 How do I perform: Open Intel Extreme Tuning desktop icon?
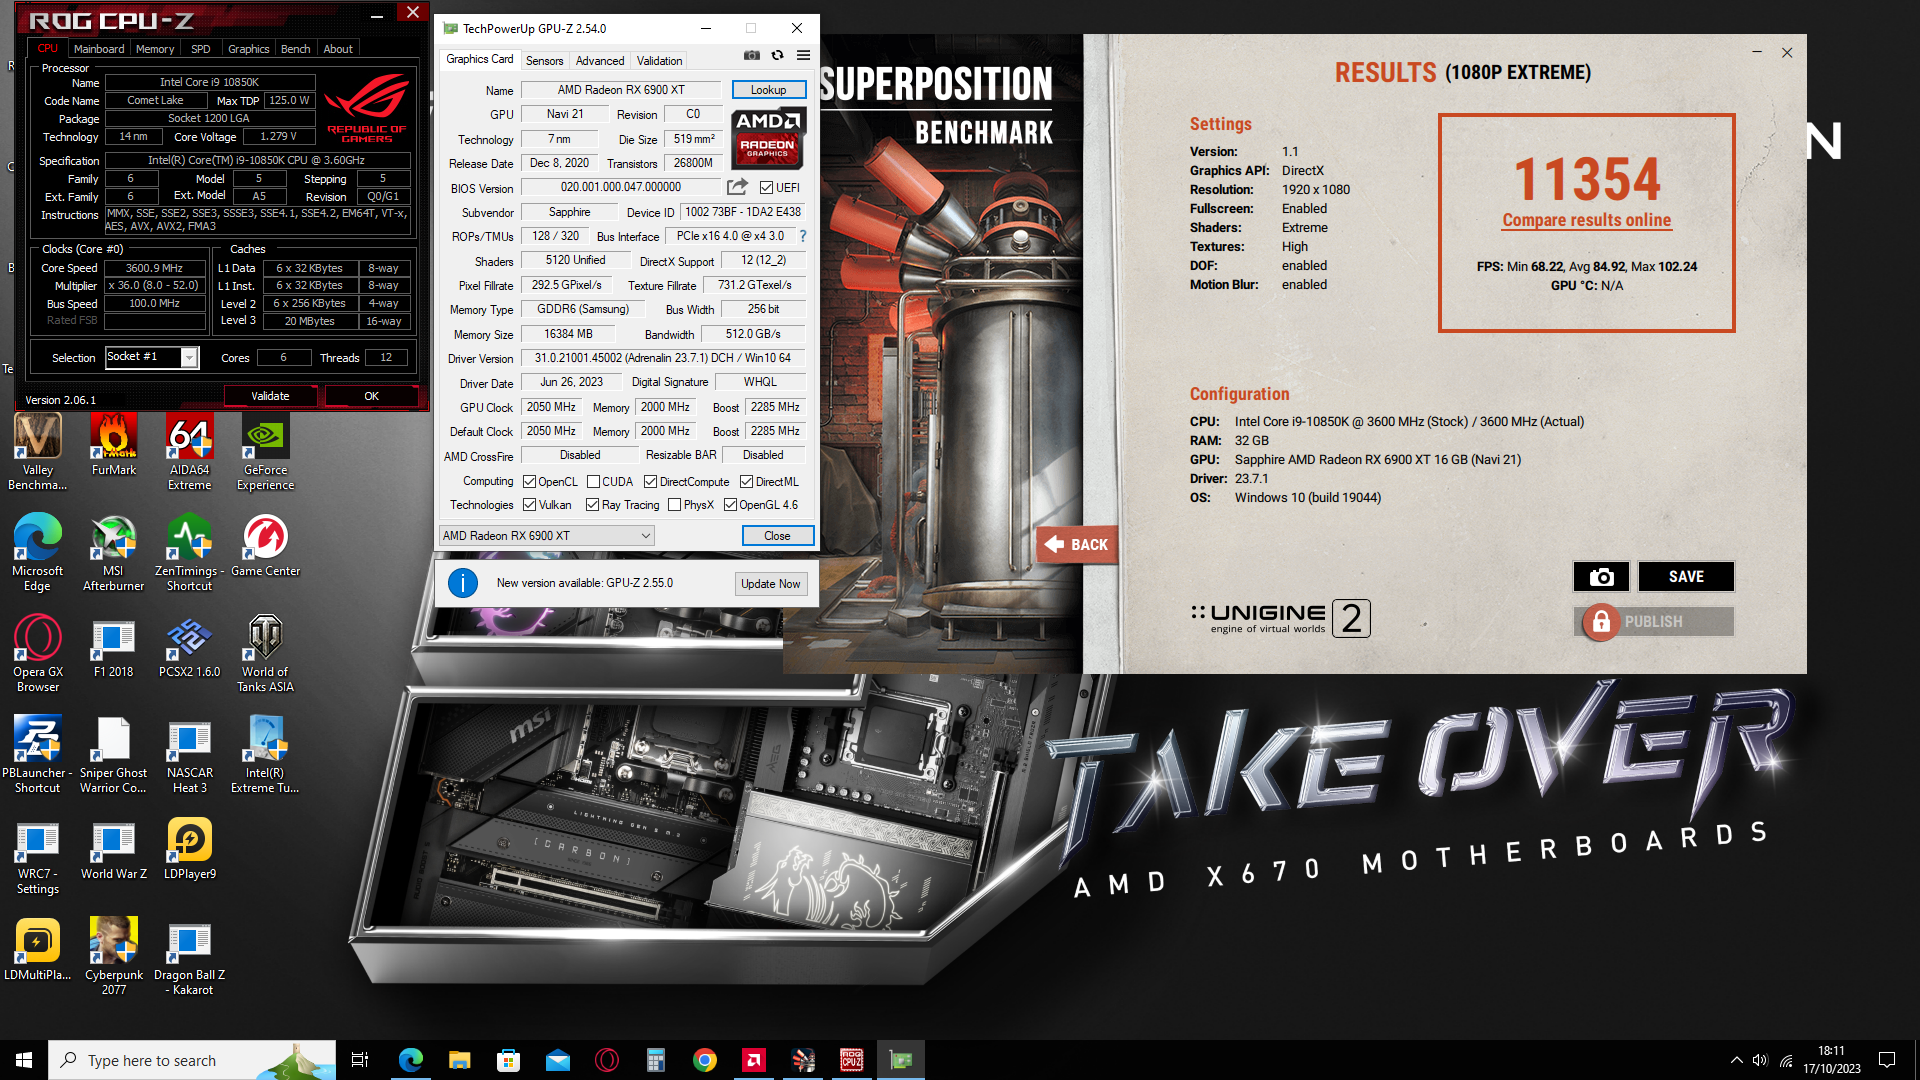click(265, 755)
